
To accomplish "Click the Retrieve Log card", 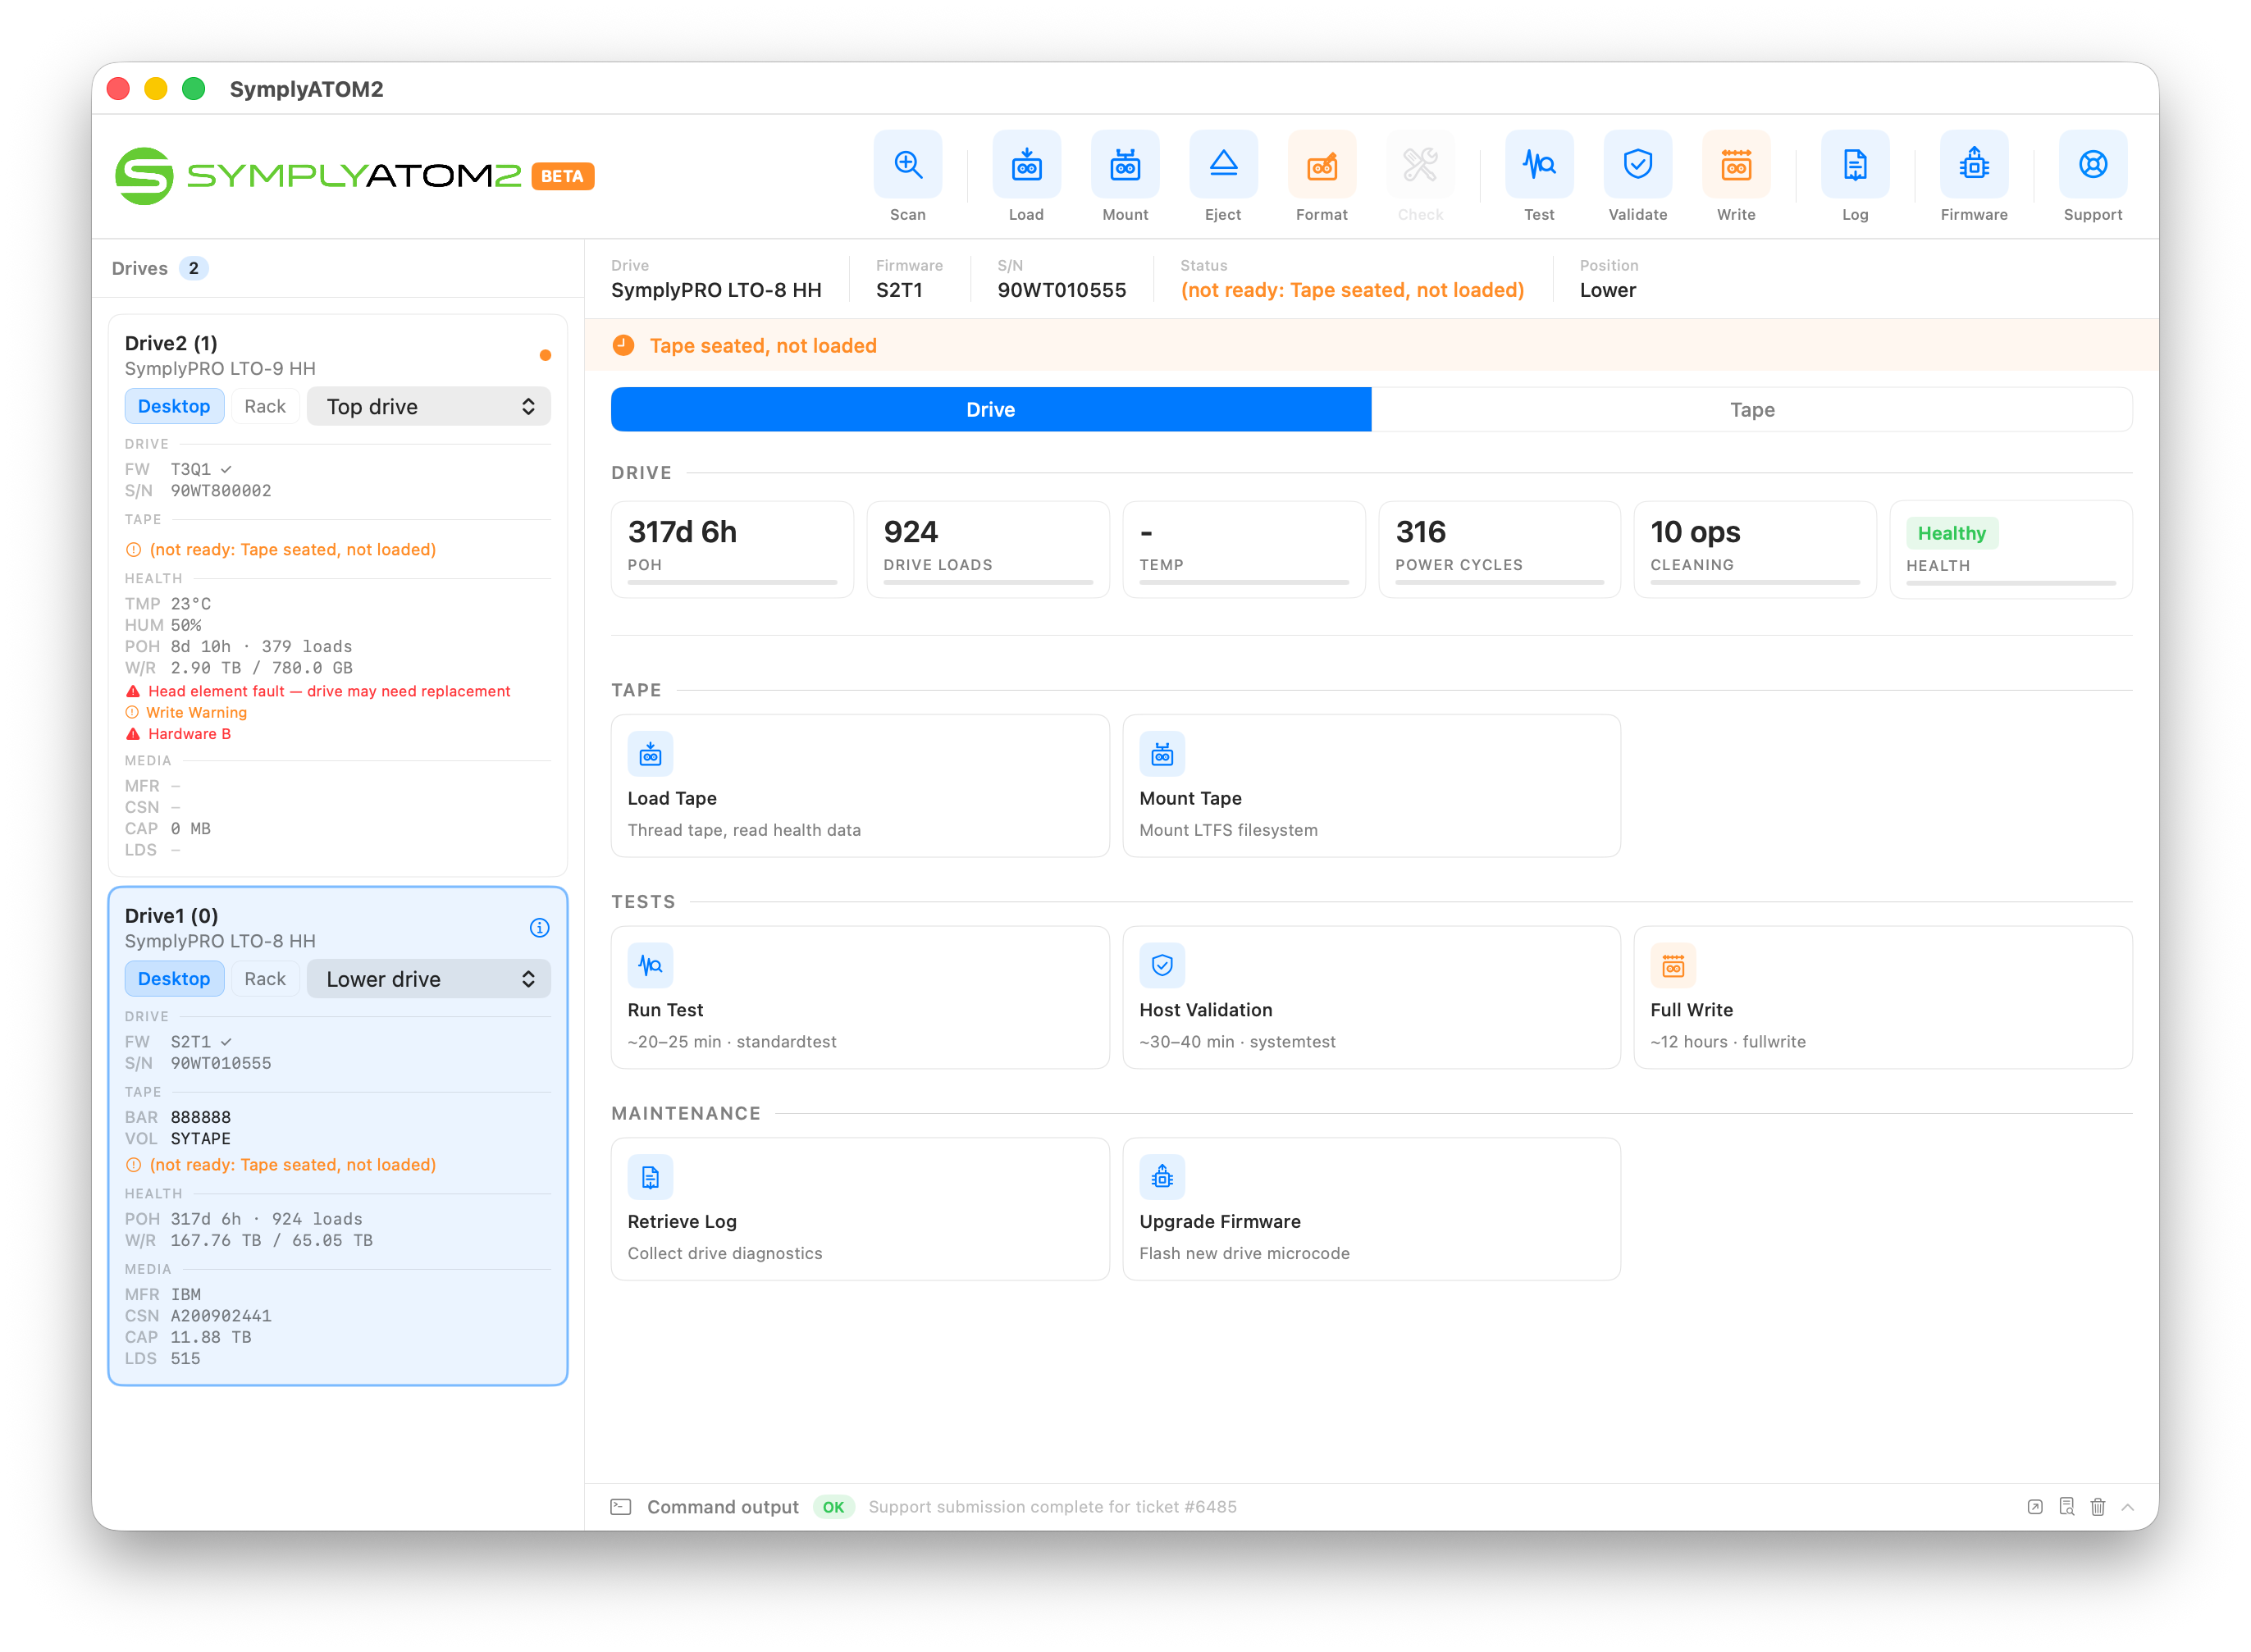I will (x=860, y=1209).
